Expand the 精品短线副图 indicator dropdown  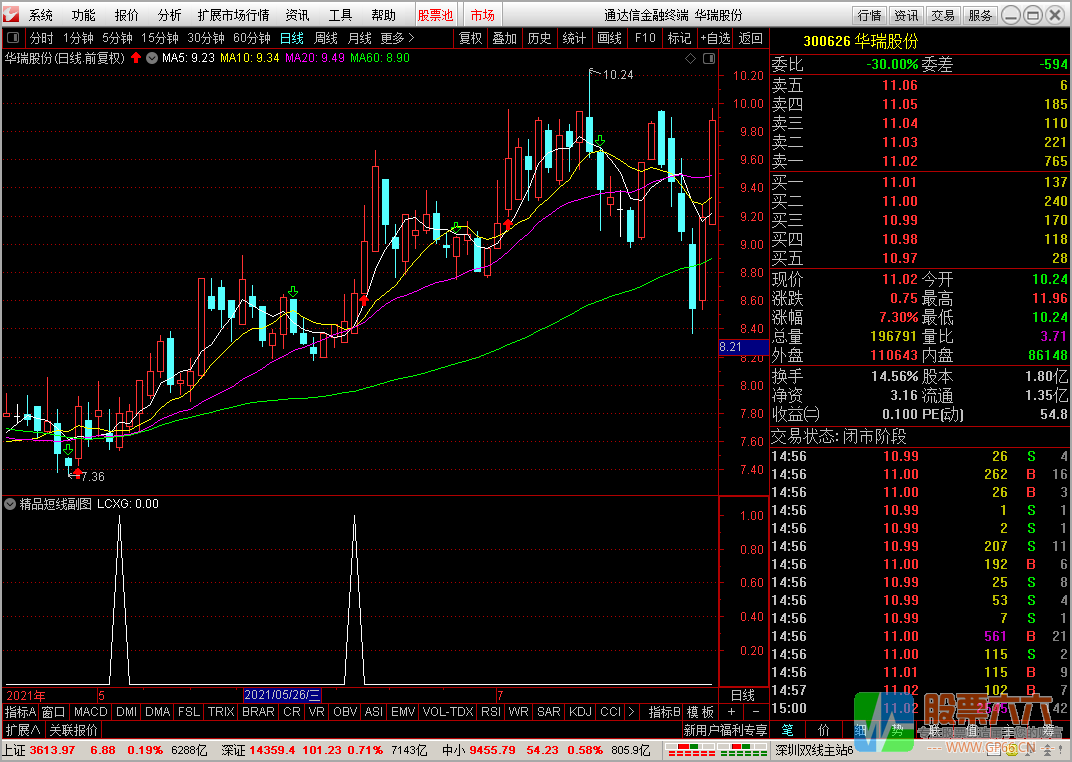coord(10,504)
